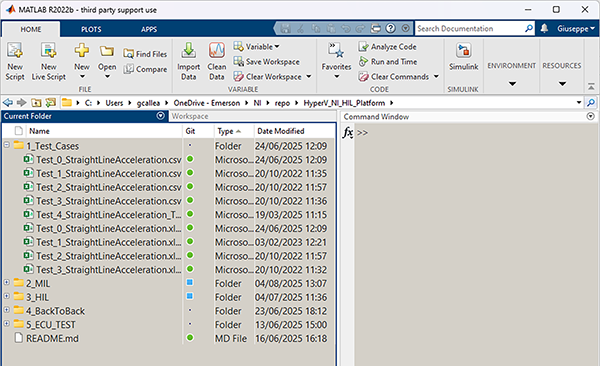The width and height of the screenshot is (600, 366).
Task: Click search in current folder icon
Action: [x=591, y=103]
